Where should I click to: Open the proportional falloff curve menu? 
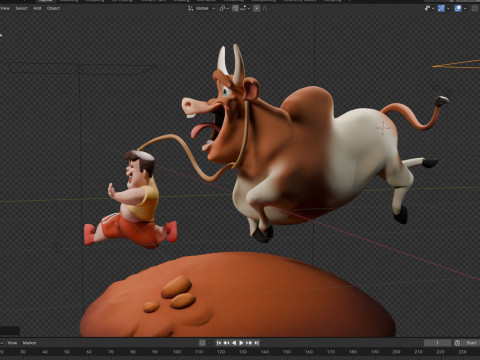(265, 8)
